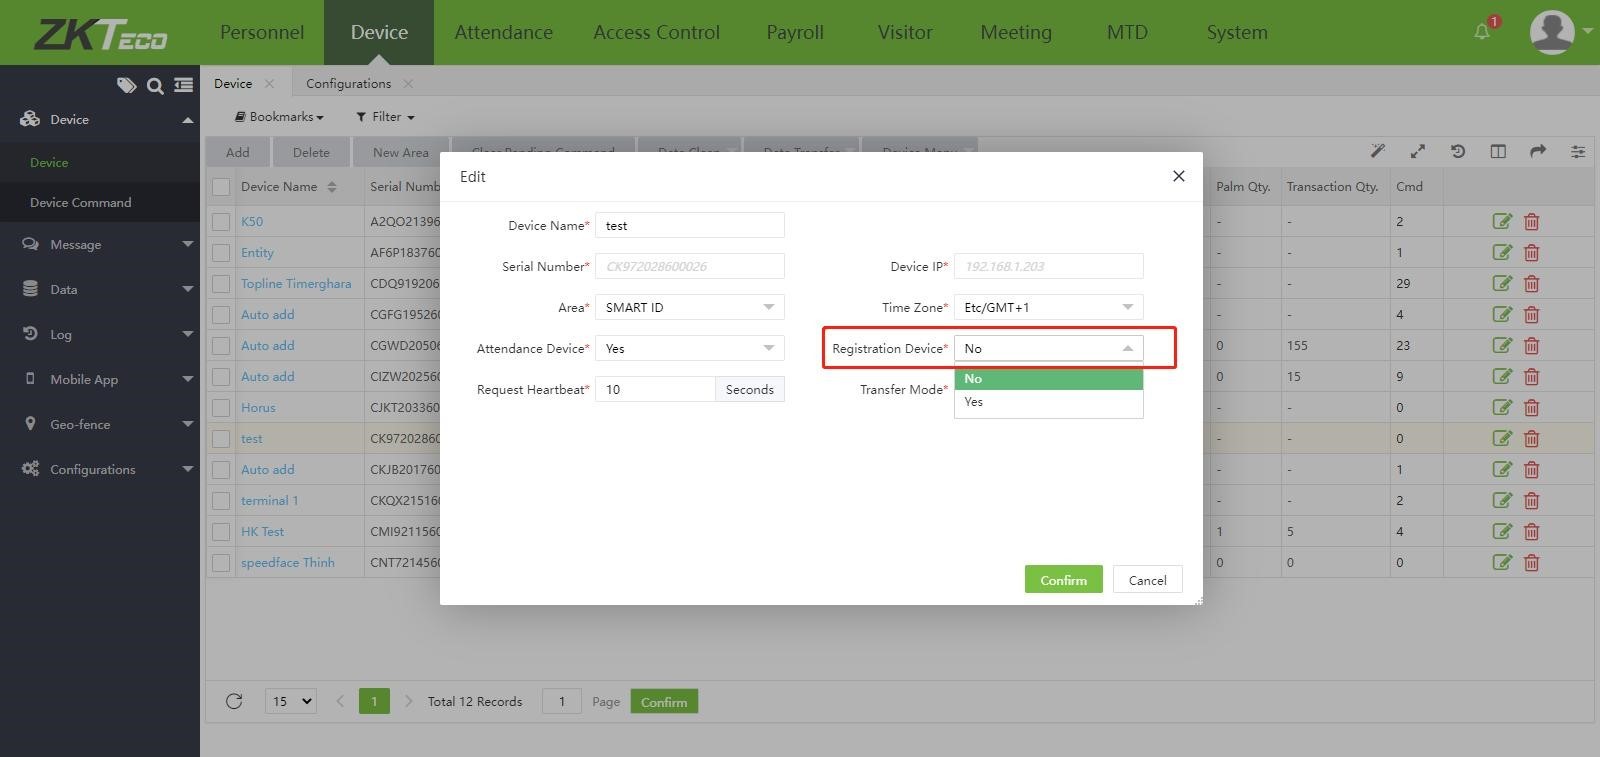Screen dimensions: 1600x757
Task: Click the edit icon for K50 row
Action: (x=1501, y=222)
